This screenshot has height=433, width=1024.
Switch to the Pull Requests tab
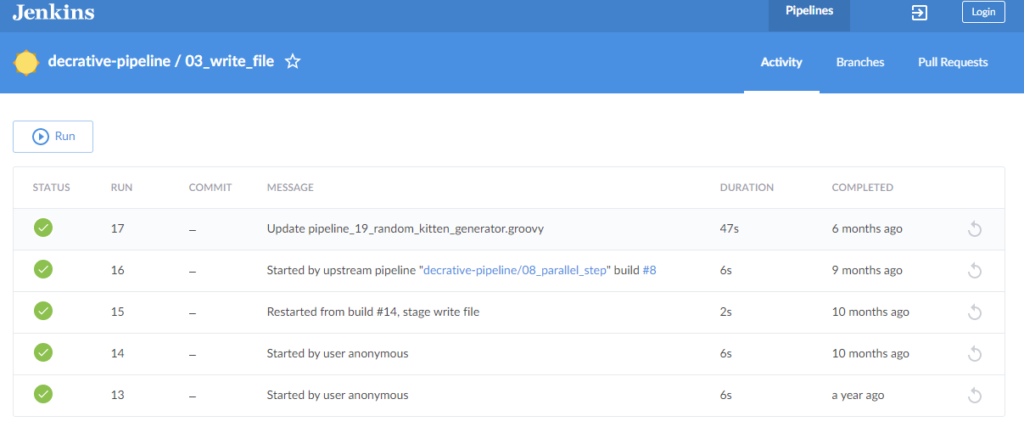click(x=952, y=62)
